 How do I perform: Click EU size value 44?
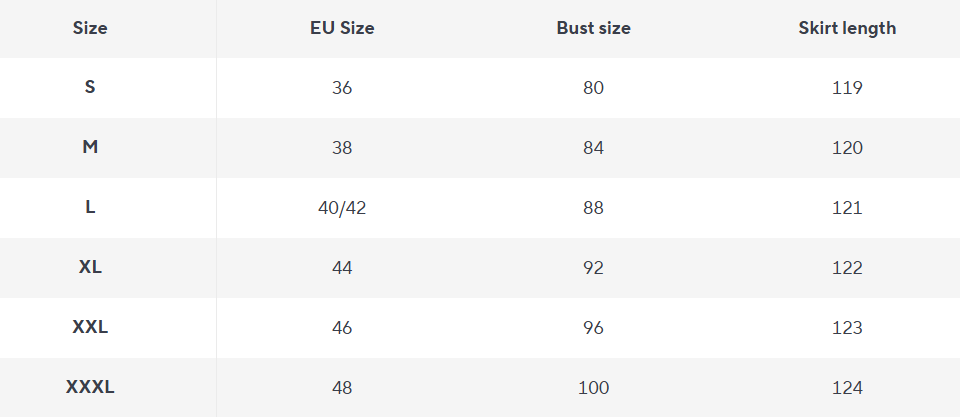342,268
